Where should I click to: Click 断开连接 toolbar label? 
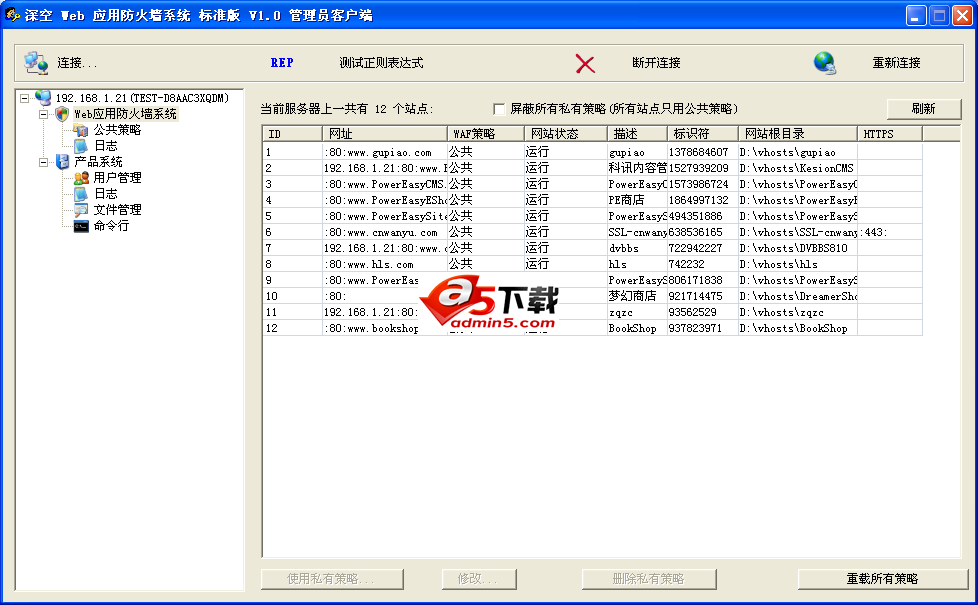[656, 62]
